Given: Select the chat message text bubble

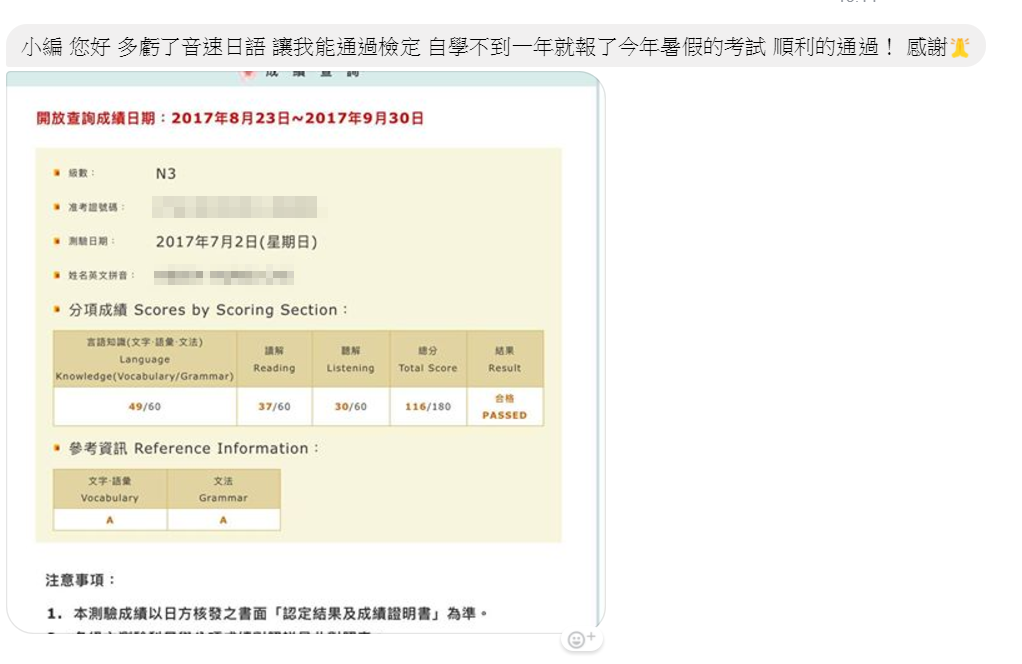Looking at the screenshot, I should 480,47.
